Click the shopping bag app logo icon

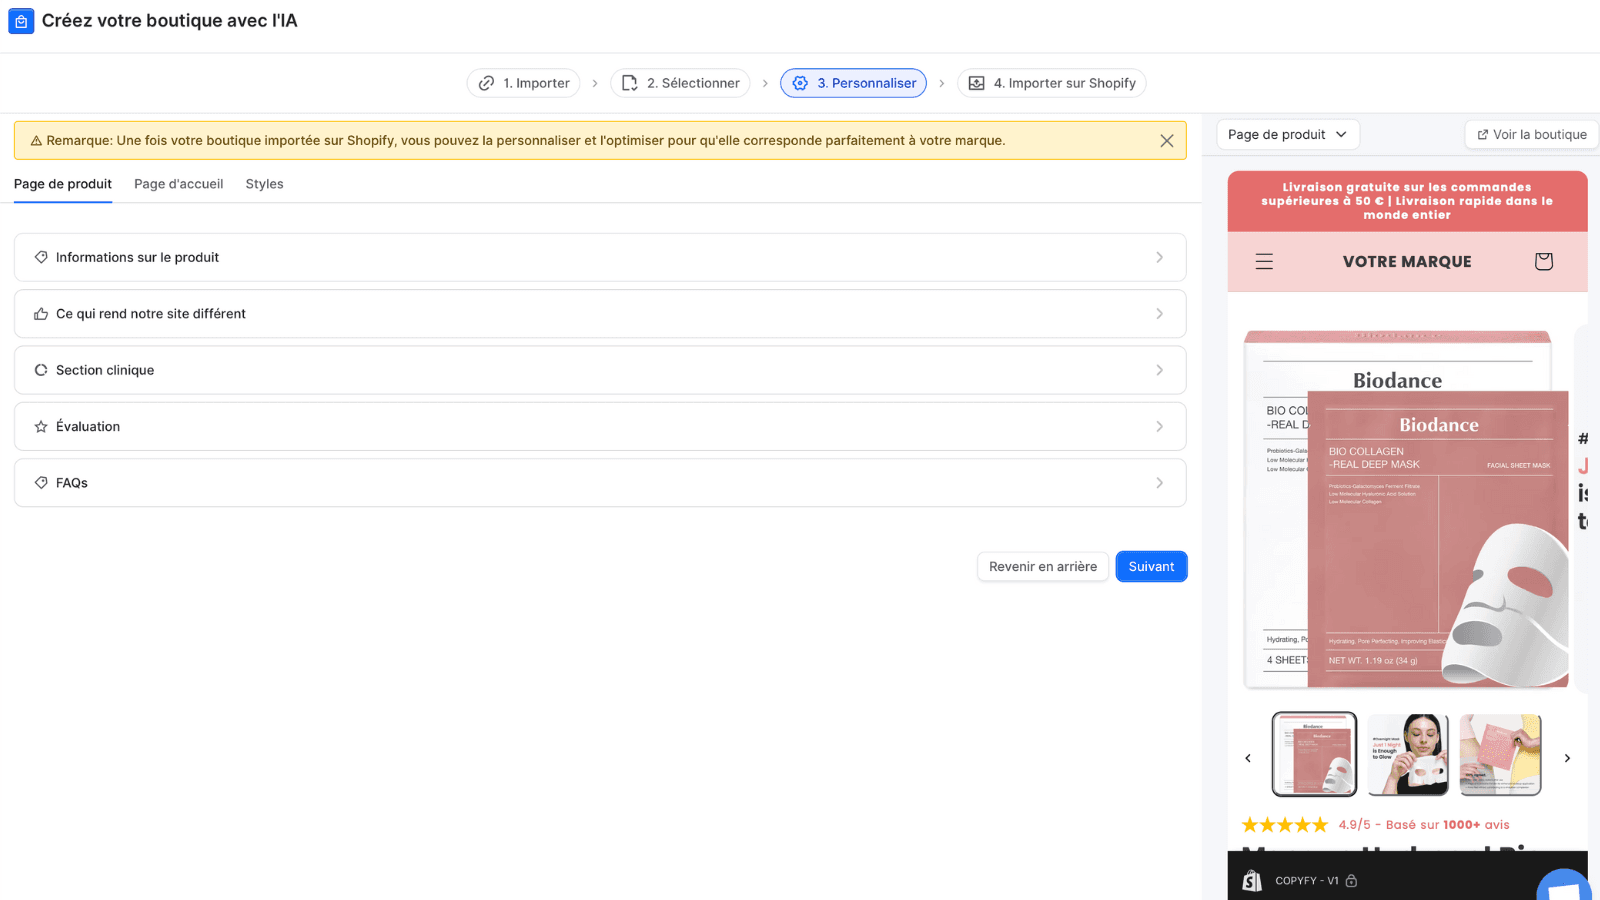[21, 21]
